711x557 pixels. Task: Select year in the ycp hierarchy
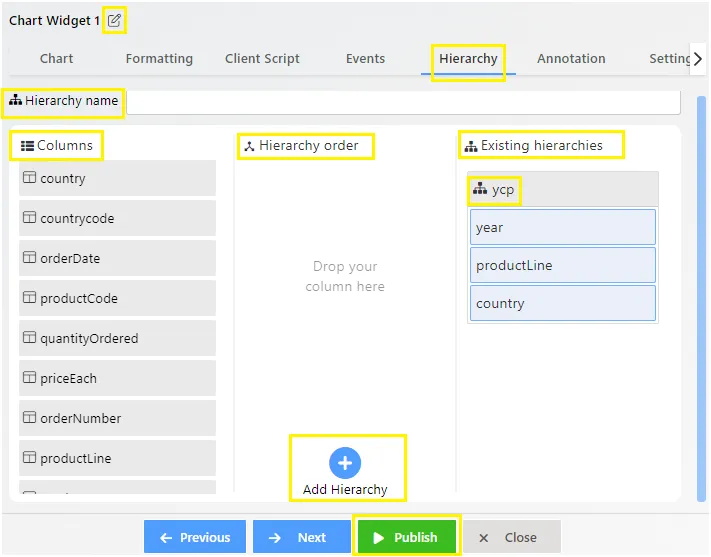pos(563,227)
